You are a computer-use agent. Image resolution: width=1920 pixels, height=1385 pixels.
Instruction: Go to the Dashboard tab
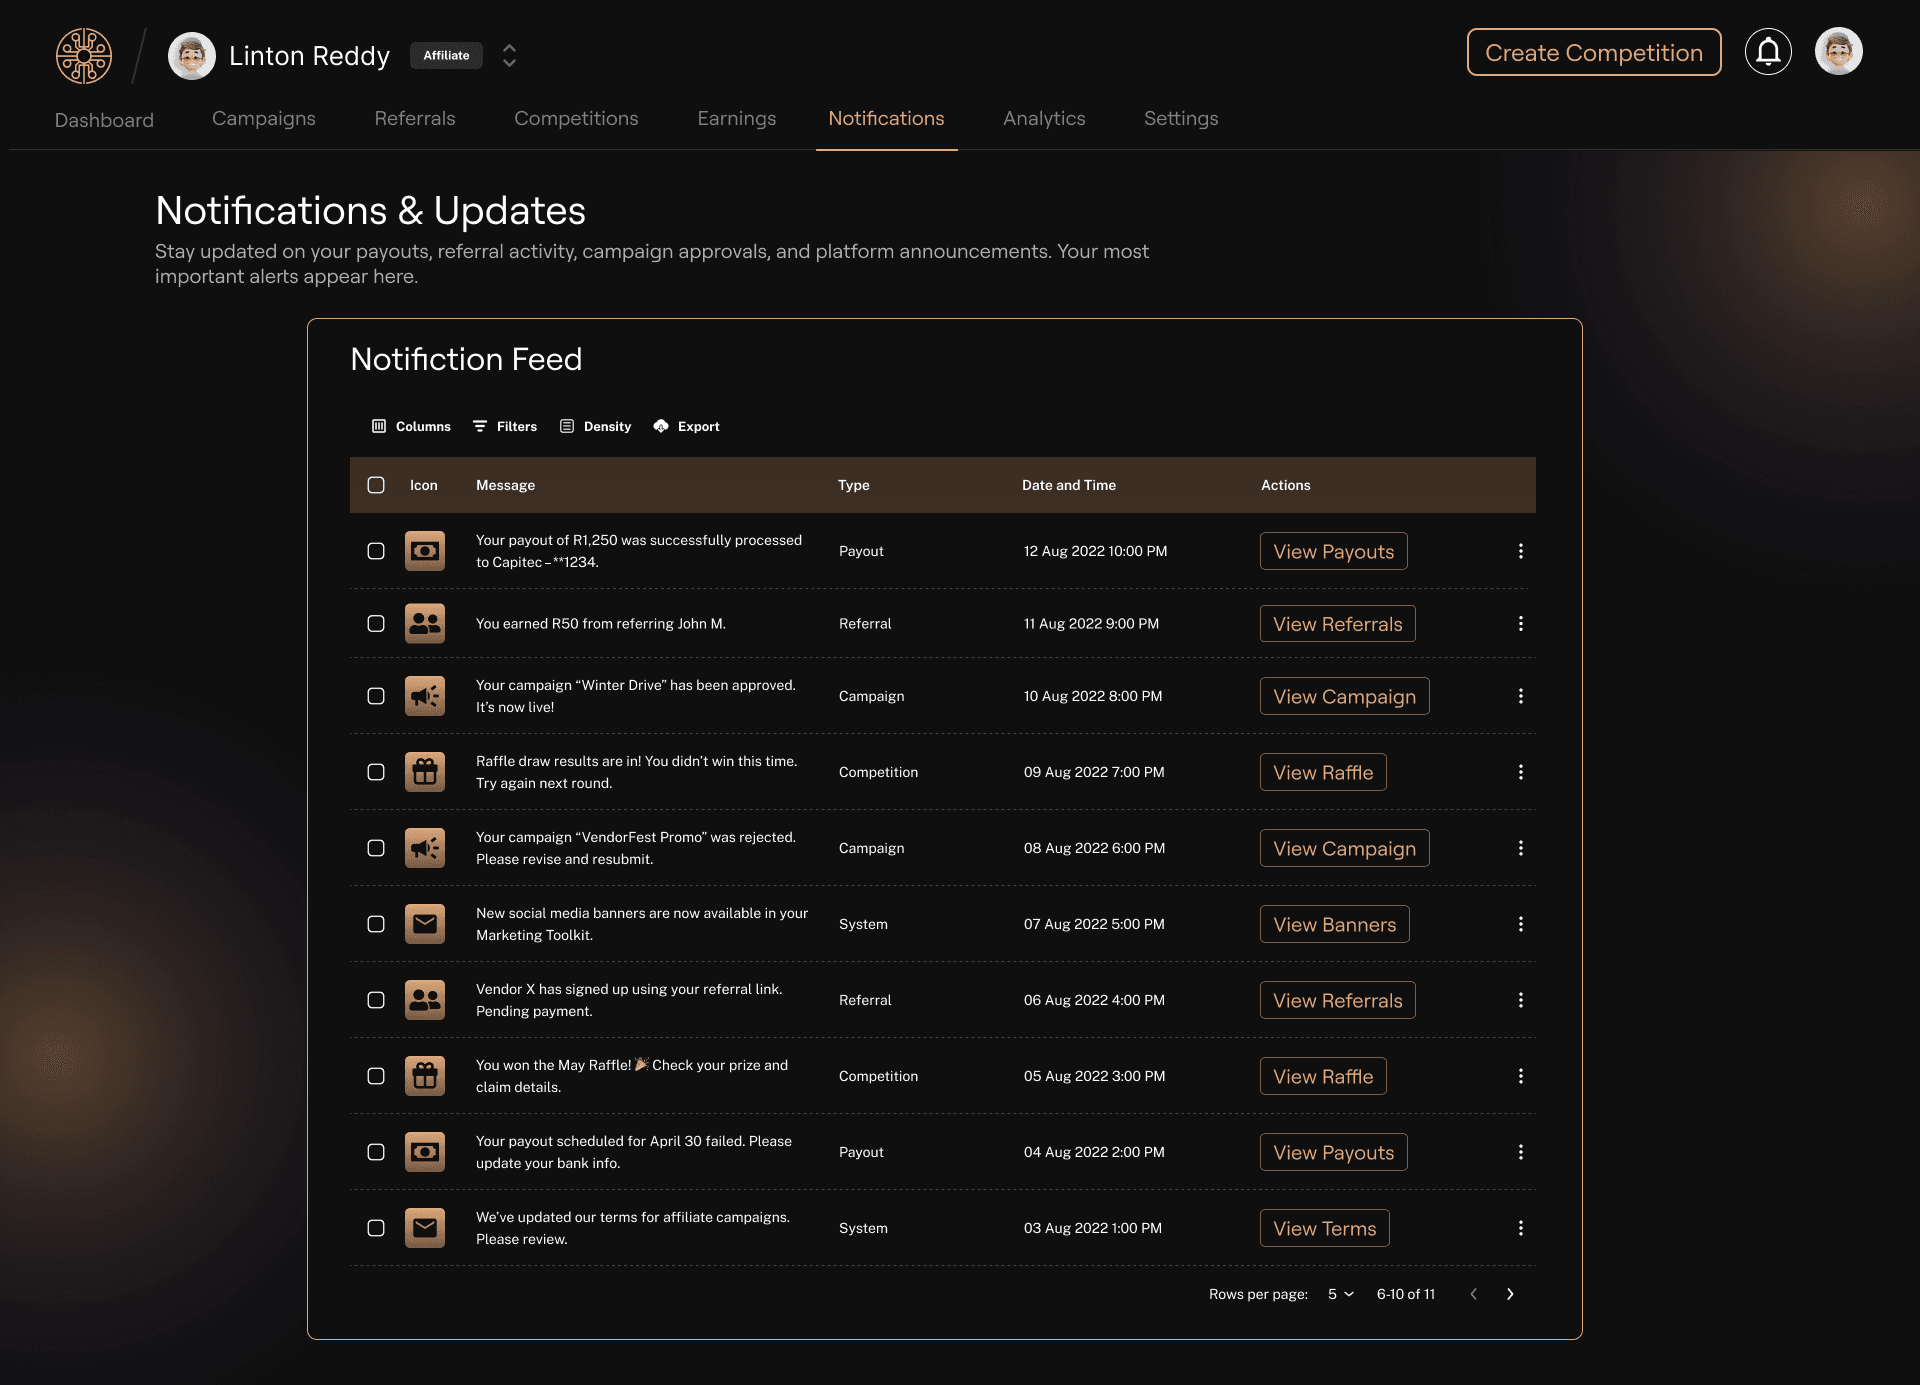(104, 120)
